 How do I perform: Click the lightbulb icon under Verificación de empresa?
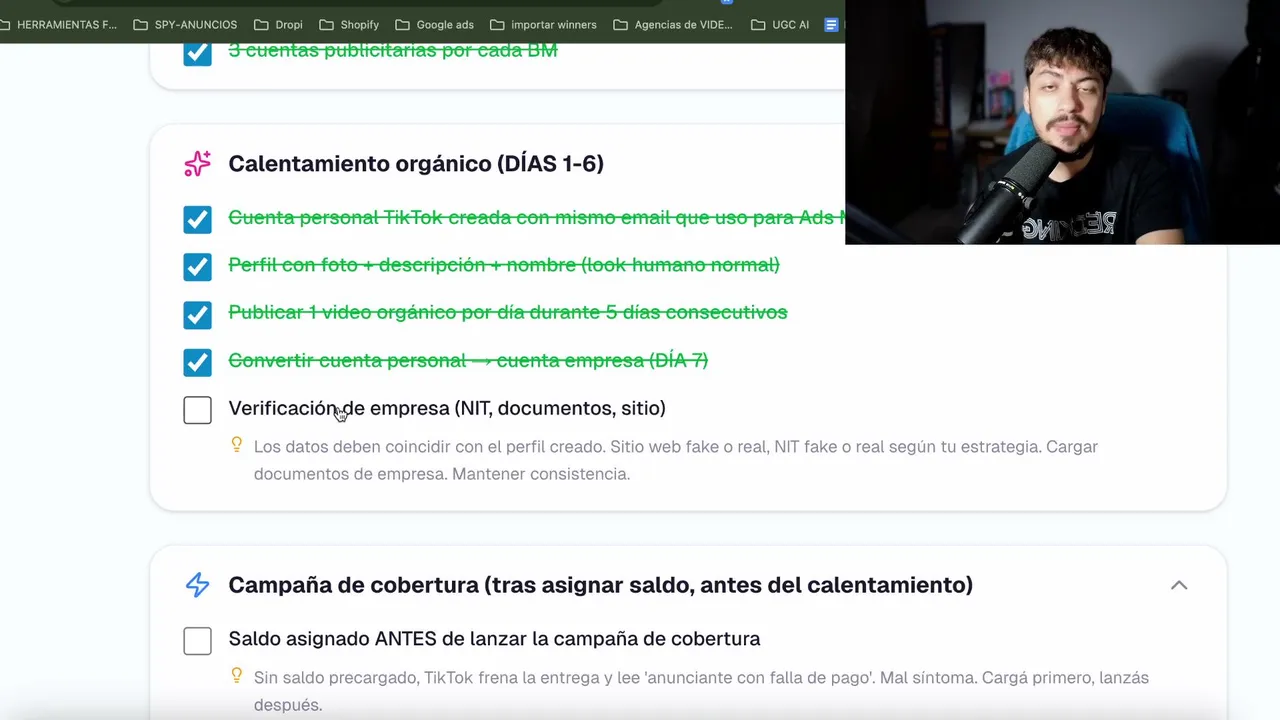coord(237,445)
